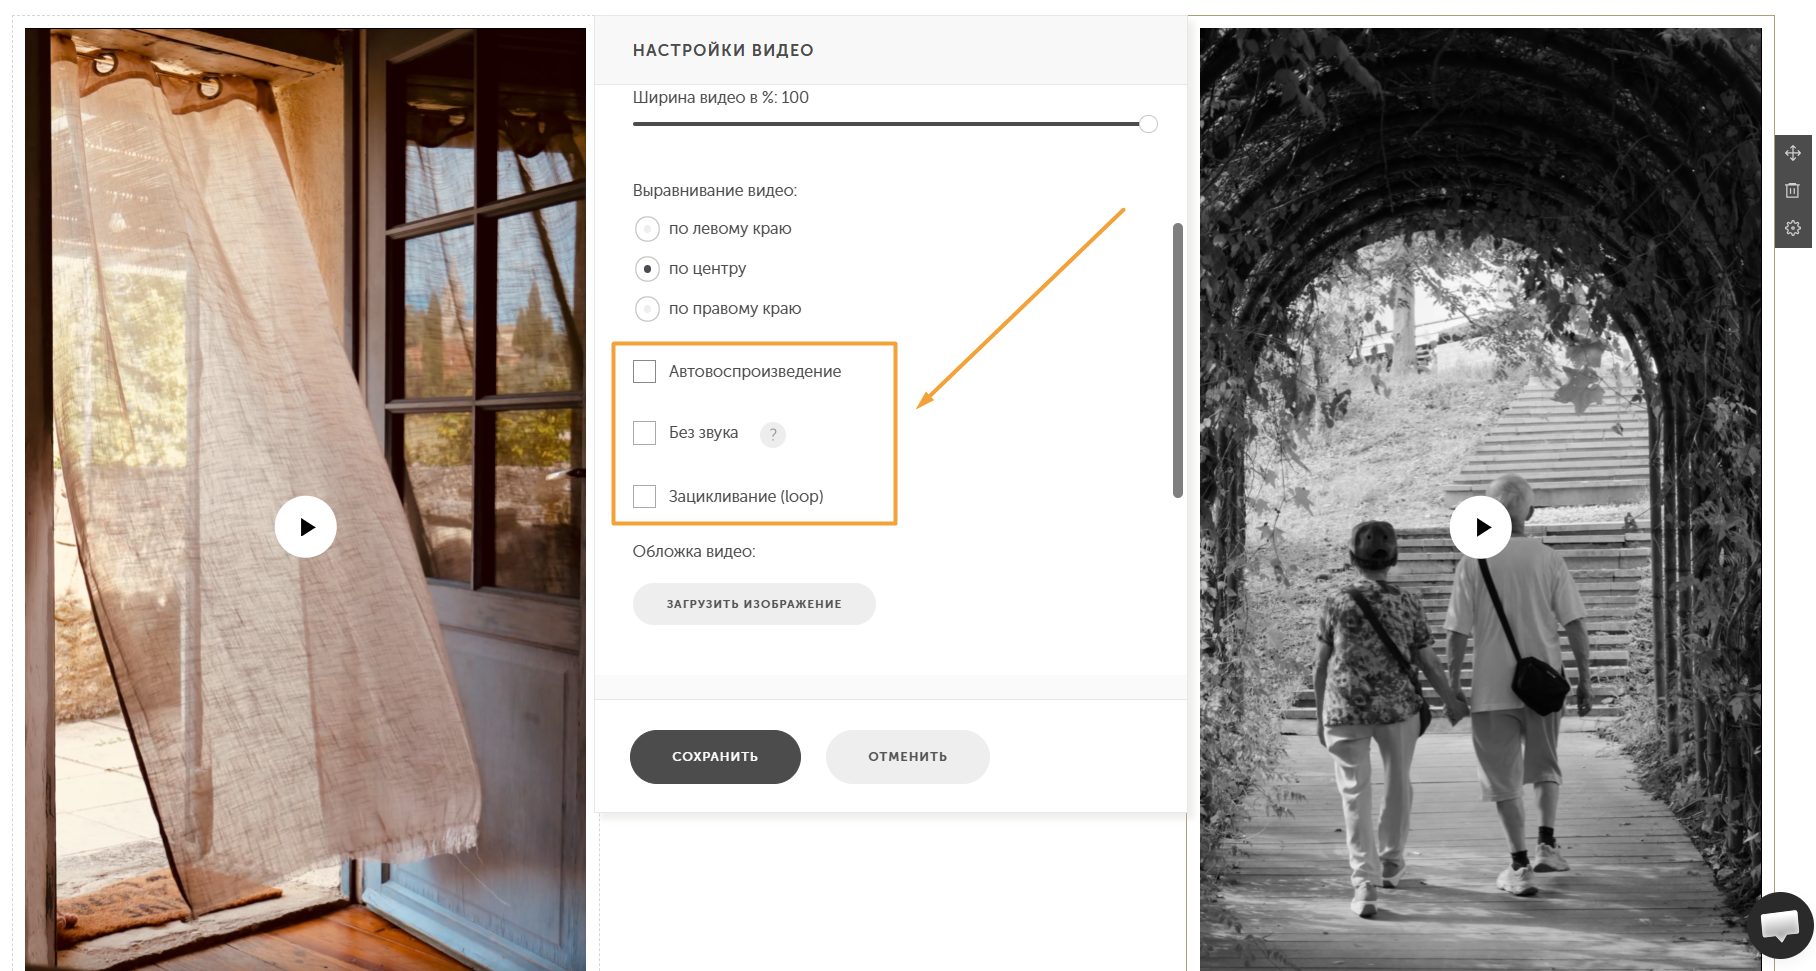1816x971 pixels.
Task: Click the Обложка видео: label
Action: [694, 551]
